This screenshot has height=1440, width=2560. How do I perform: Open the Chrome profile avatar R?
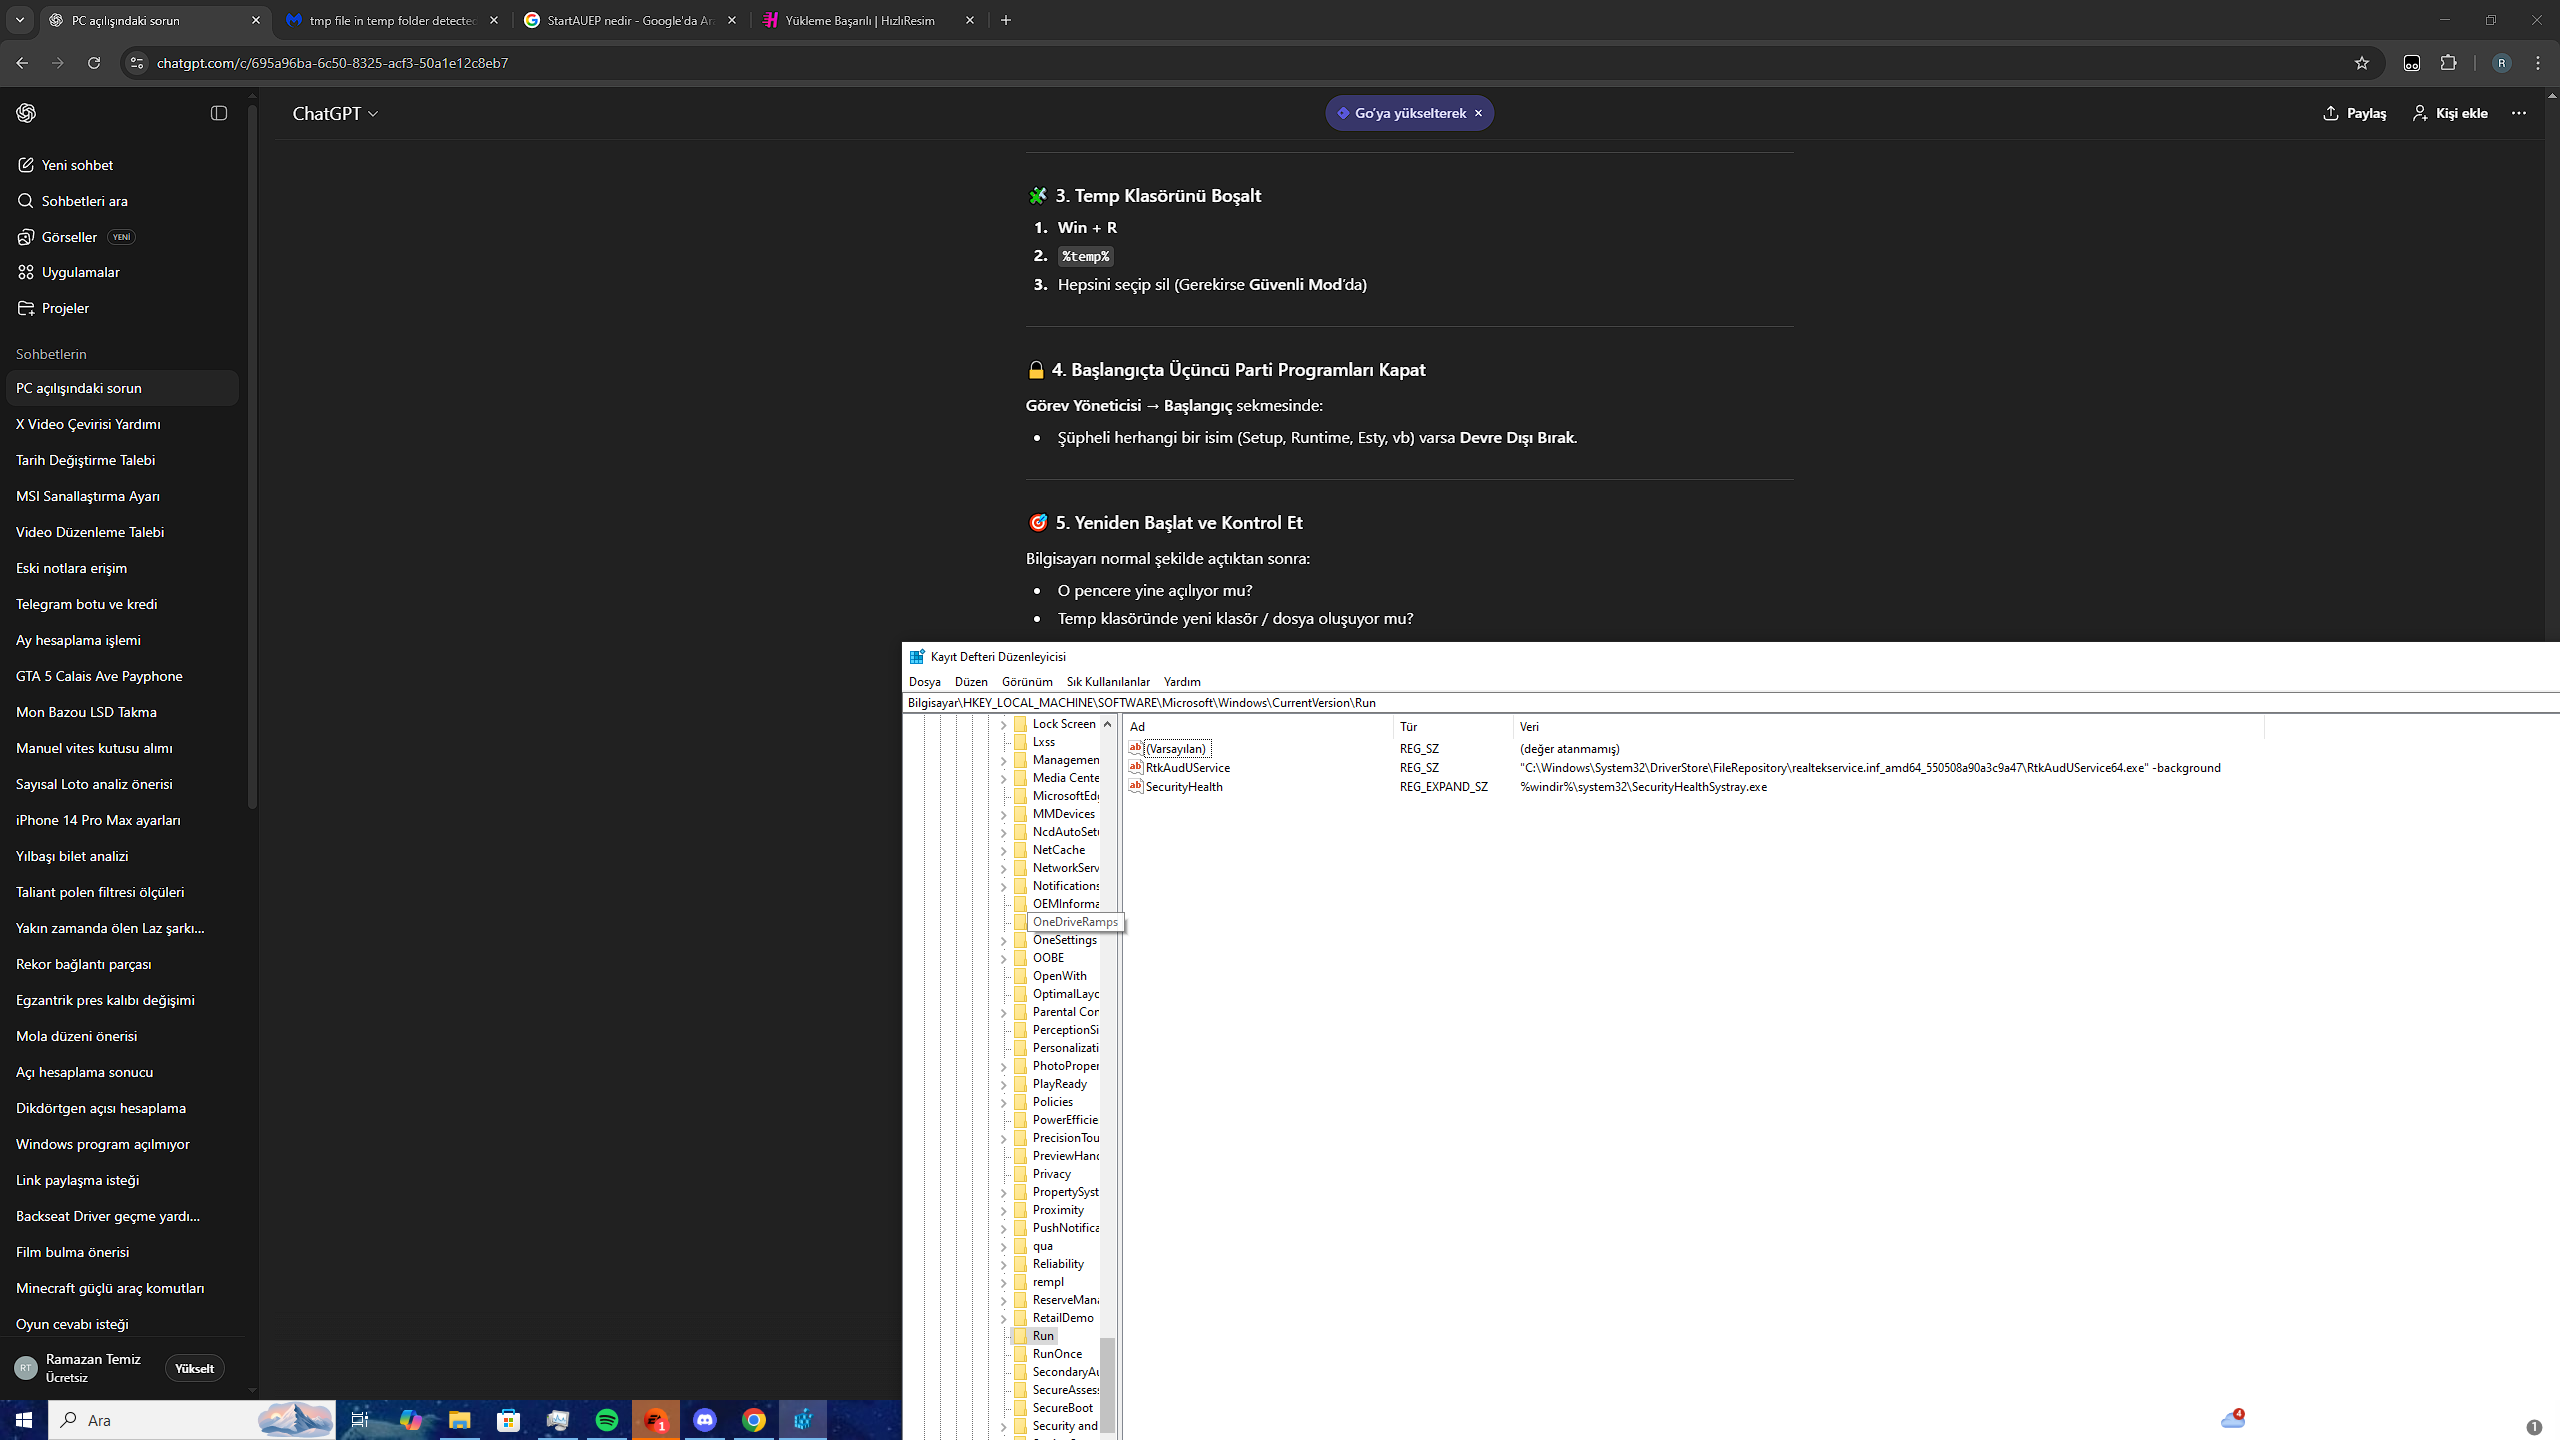pos(2502,63)
